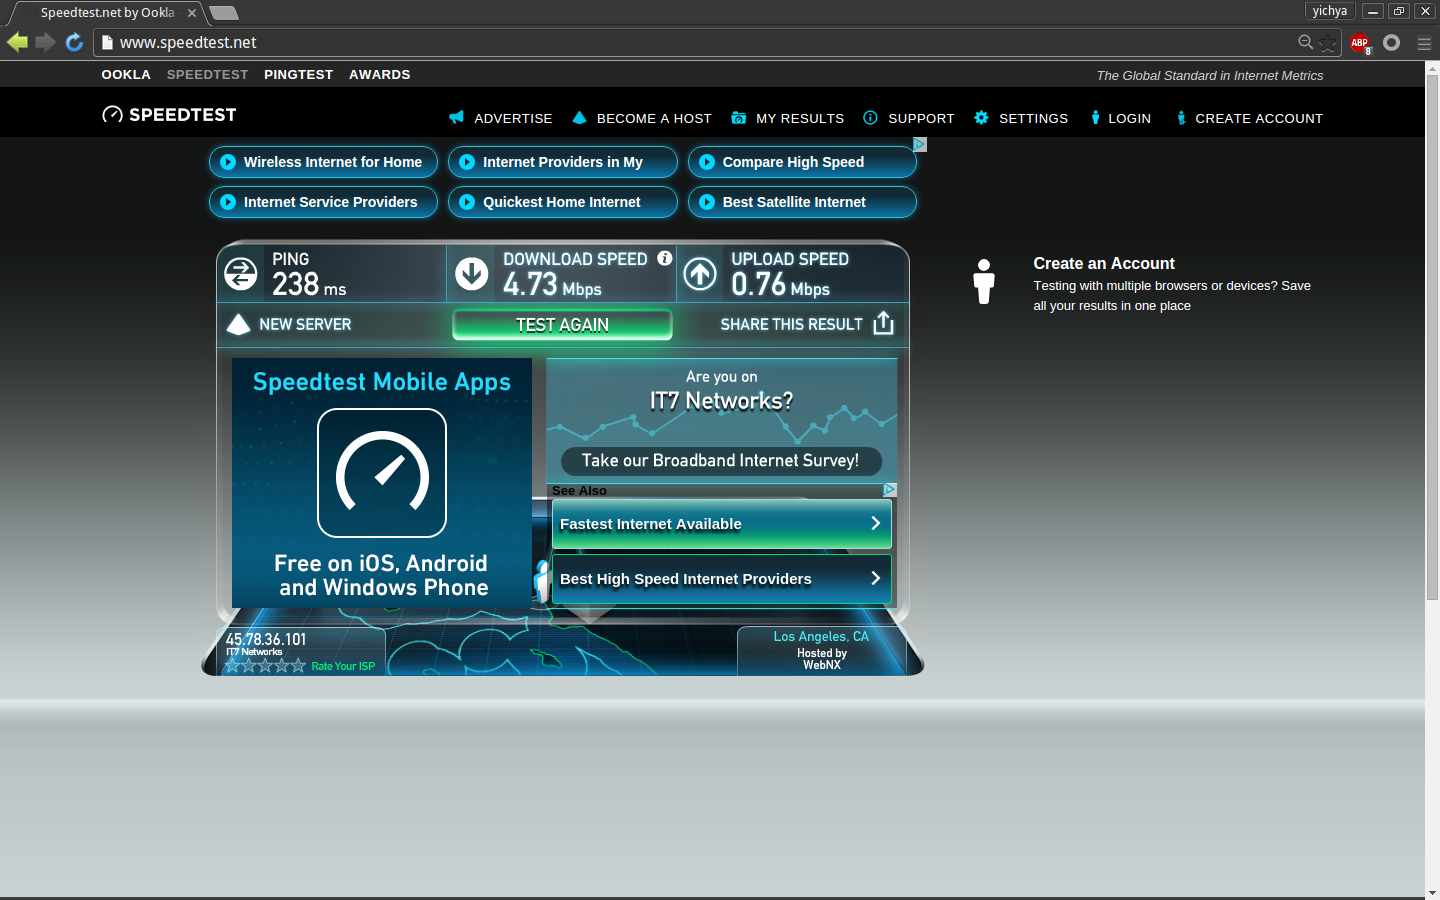1440x900 pixels.
Task: Click the CREATE ACCOUNT link
Action: click(x=1259, y=118)
